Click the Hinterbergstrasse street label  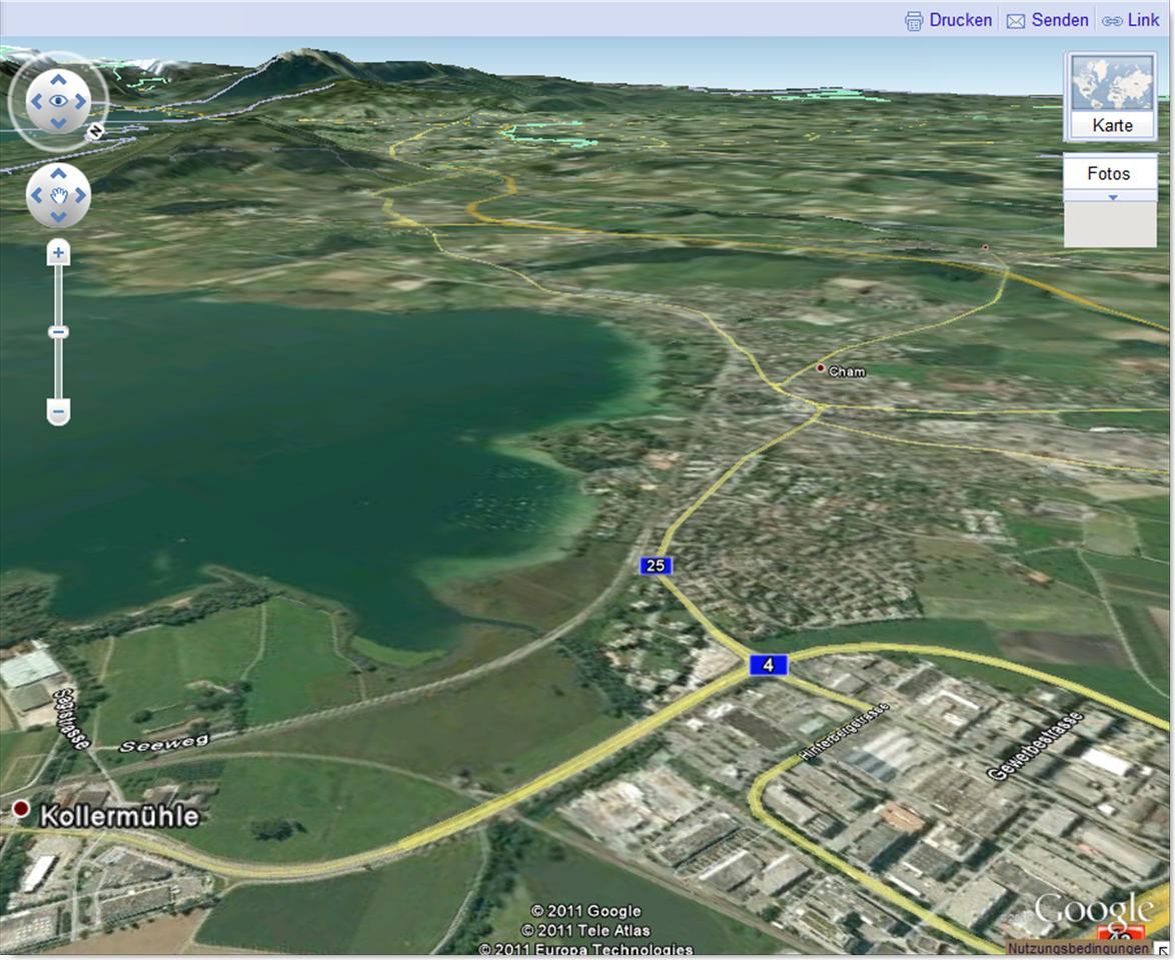point(845,732)
